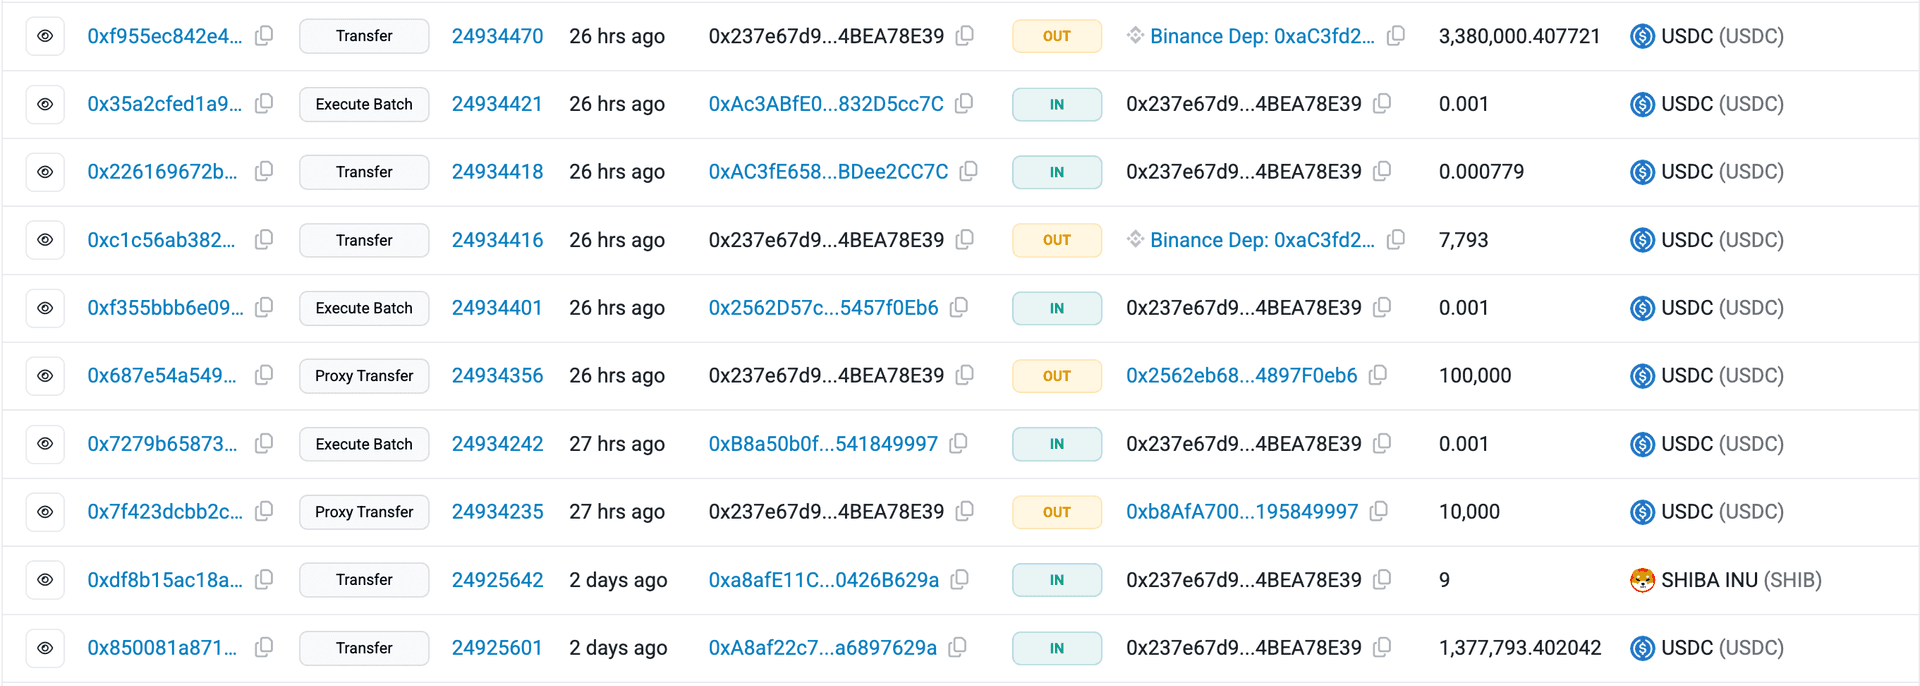Image resolution: width=1920 pixels, height=686 pixels.
Task: Click IN badge in SHIBA INU row
Action: 1057,580
